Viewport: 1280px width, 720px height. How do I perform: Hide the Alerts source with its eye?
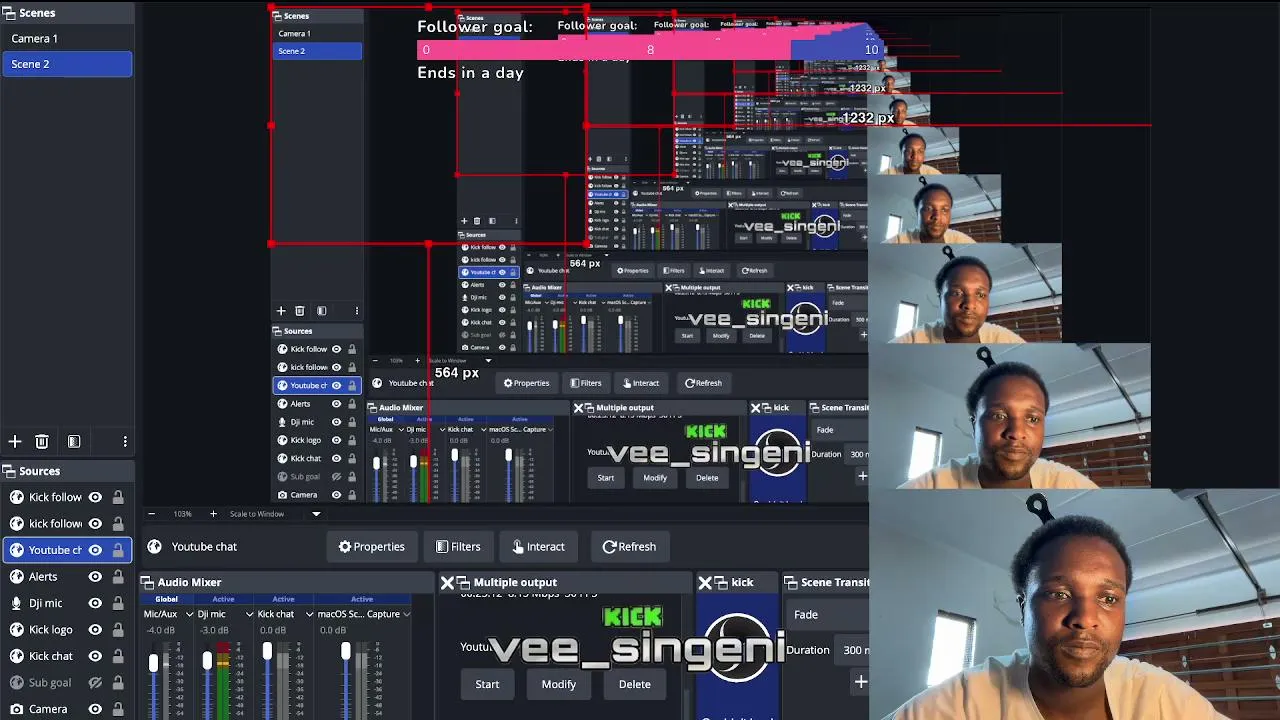click(x=95, y=577)
